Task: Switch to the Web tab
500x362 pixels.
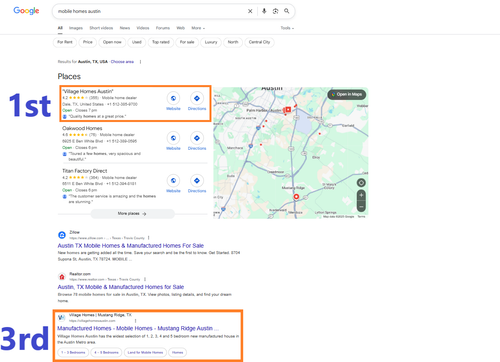Action: tap(180, 28)
